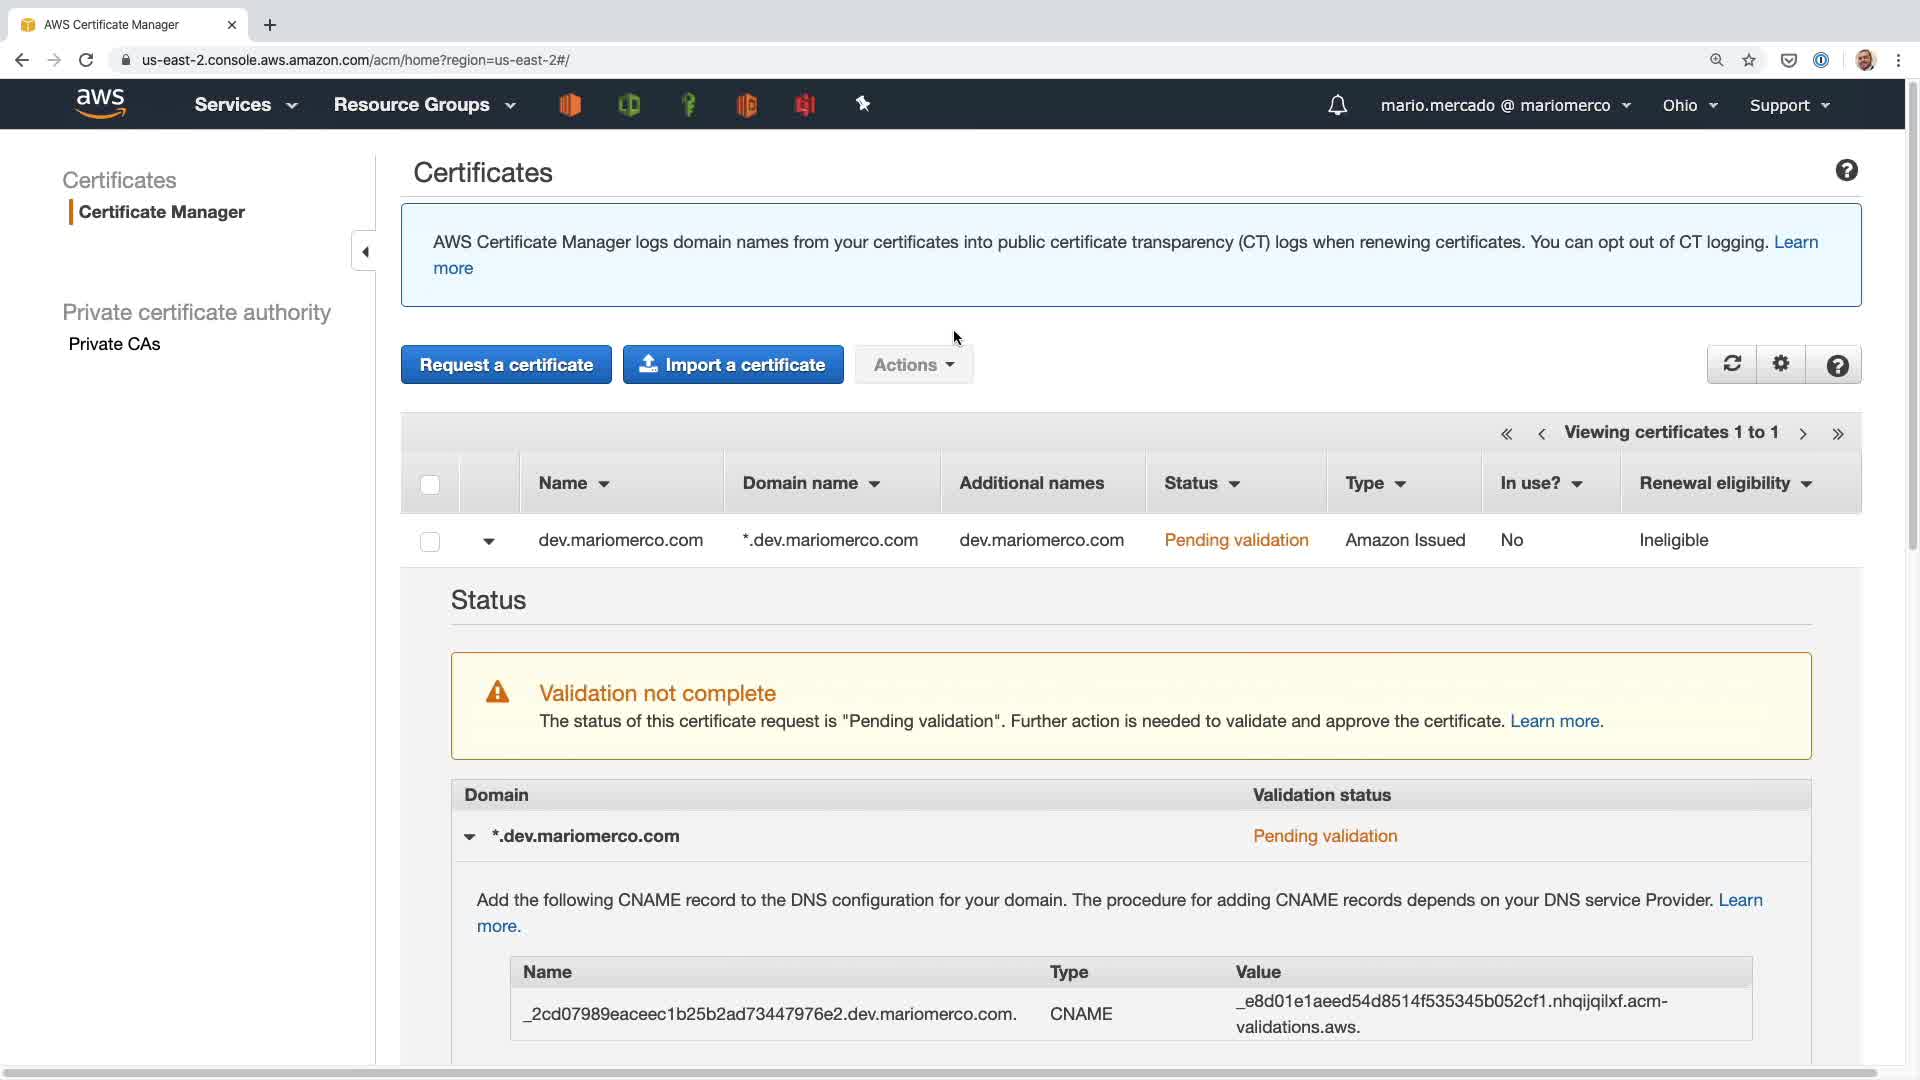The height and width of the screenshot is (1080, 1920).
Task: Bookmark this page with star icon
Action: 1749,60
